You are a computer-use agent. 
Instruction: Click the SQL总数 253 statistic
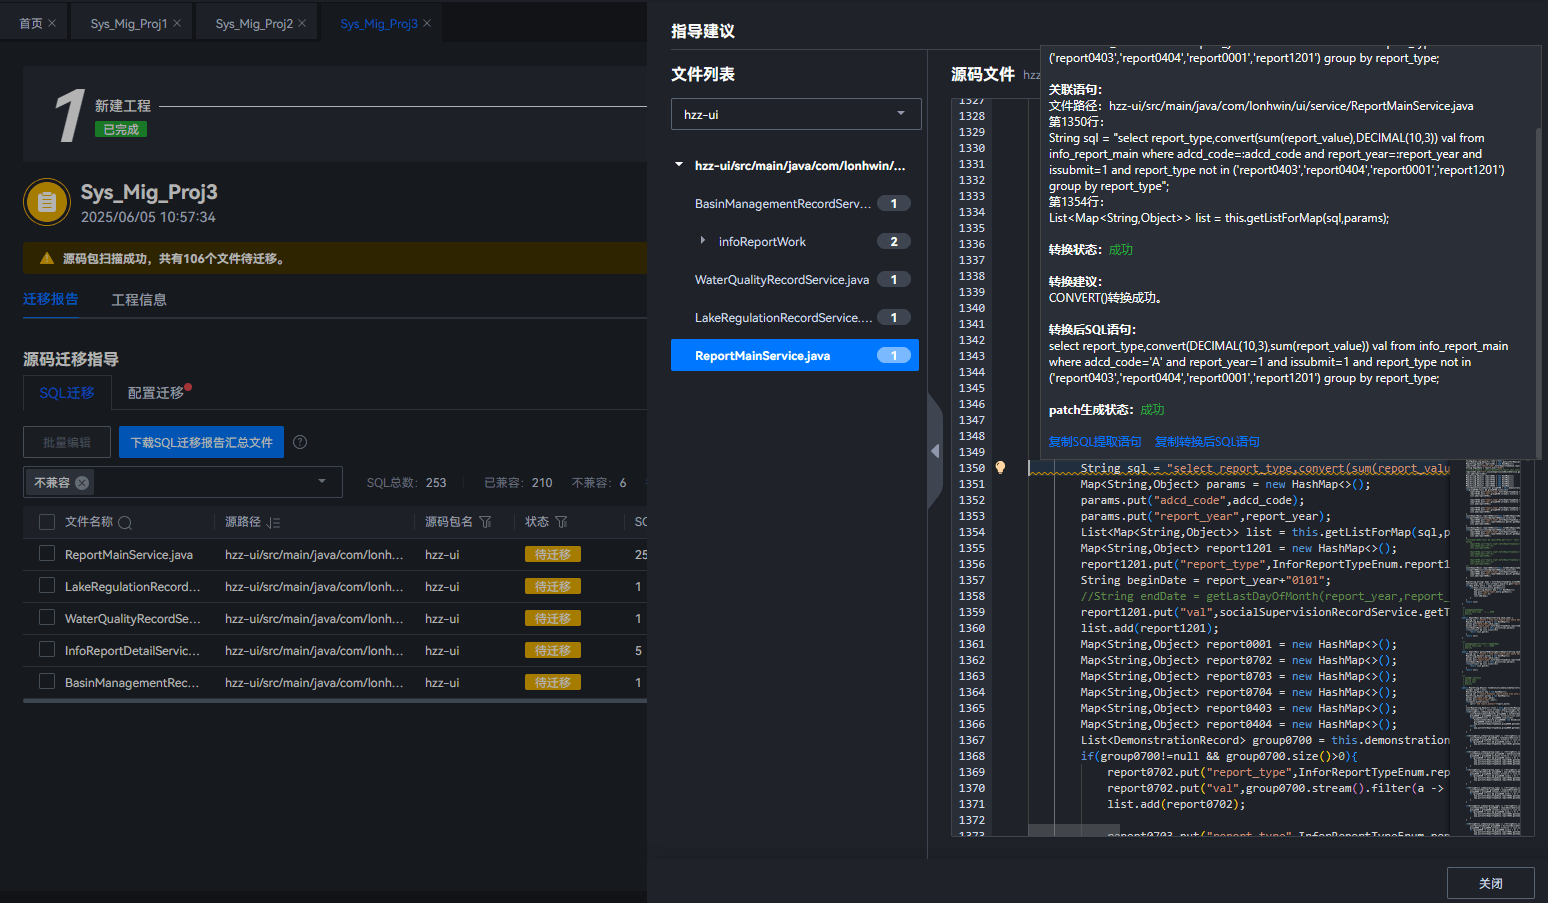click(x=407, y=482)
